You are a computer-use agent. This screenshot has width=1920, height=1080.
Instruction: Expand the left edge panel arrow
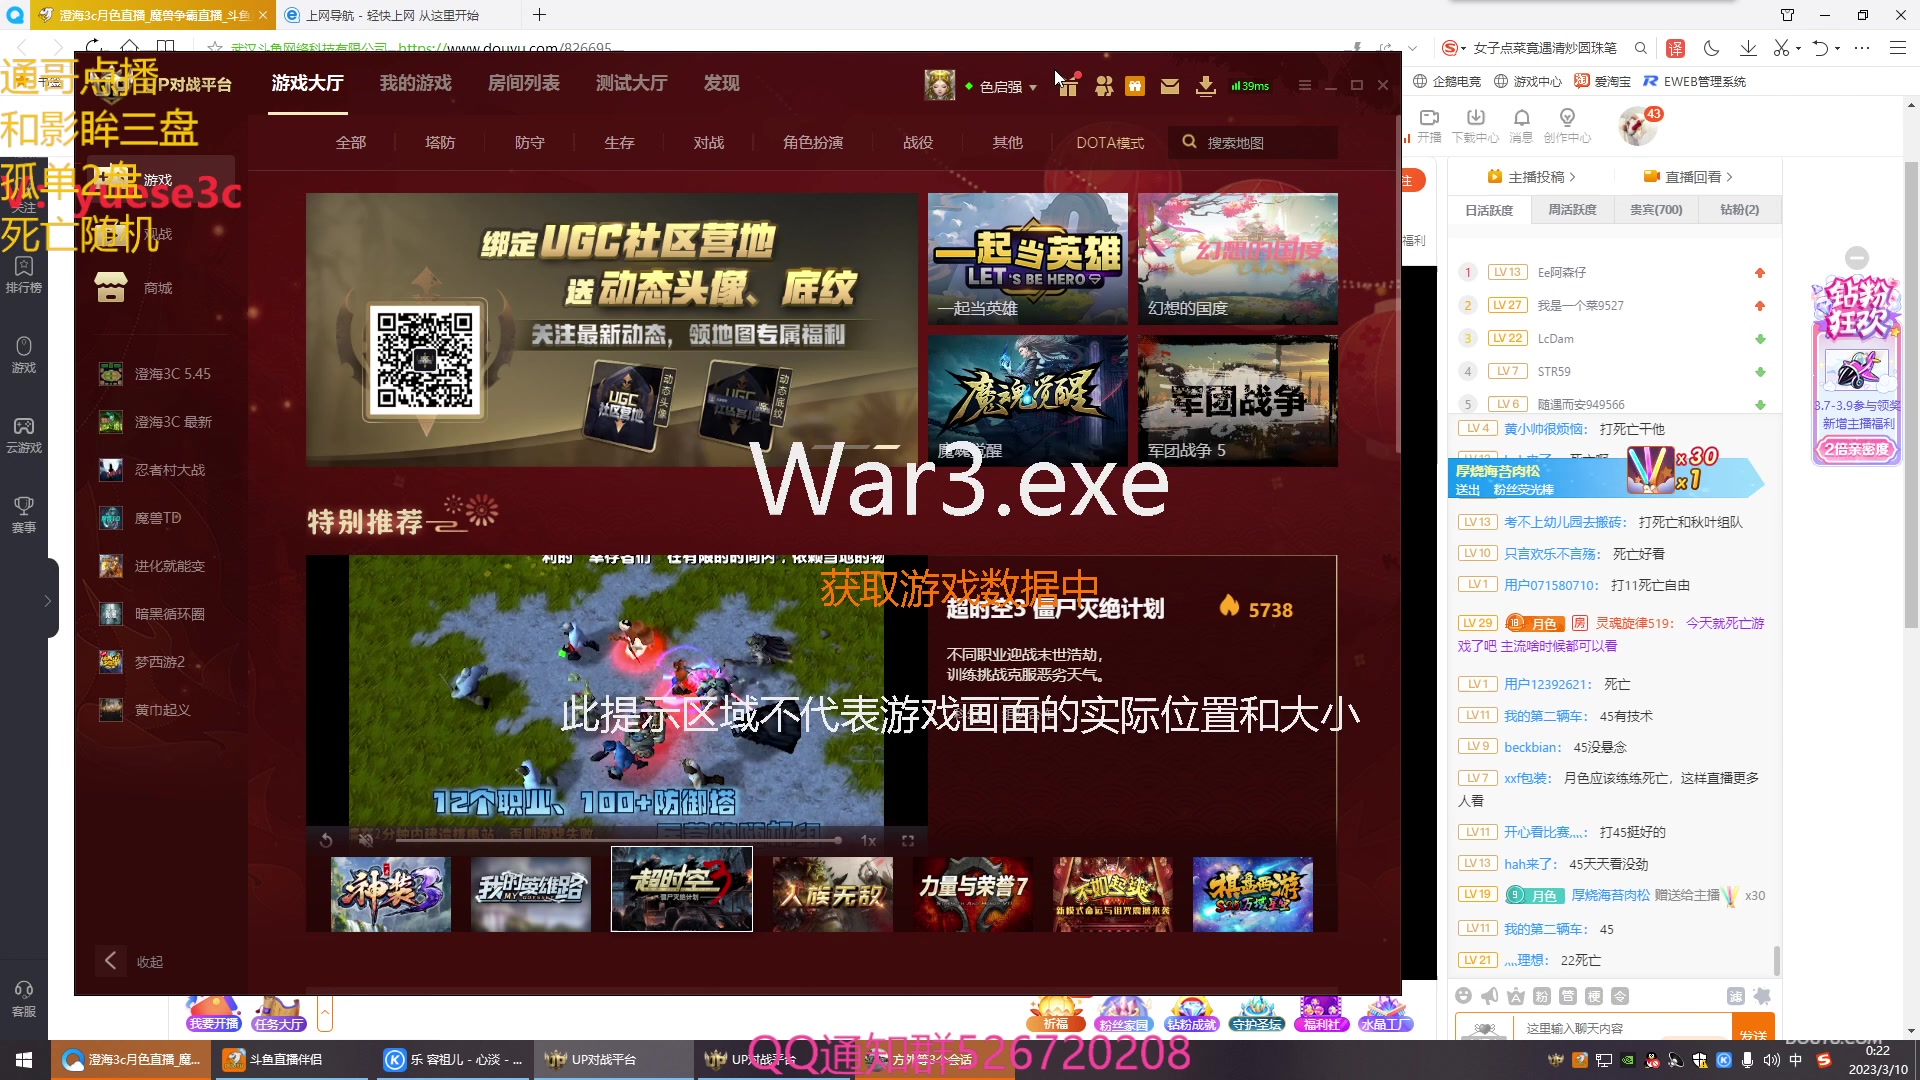[x=47, y=600]
